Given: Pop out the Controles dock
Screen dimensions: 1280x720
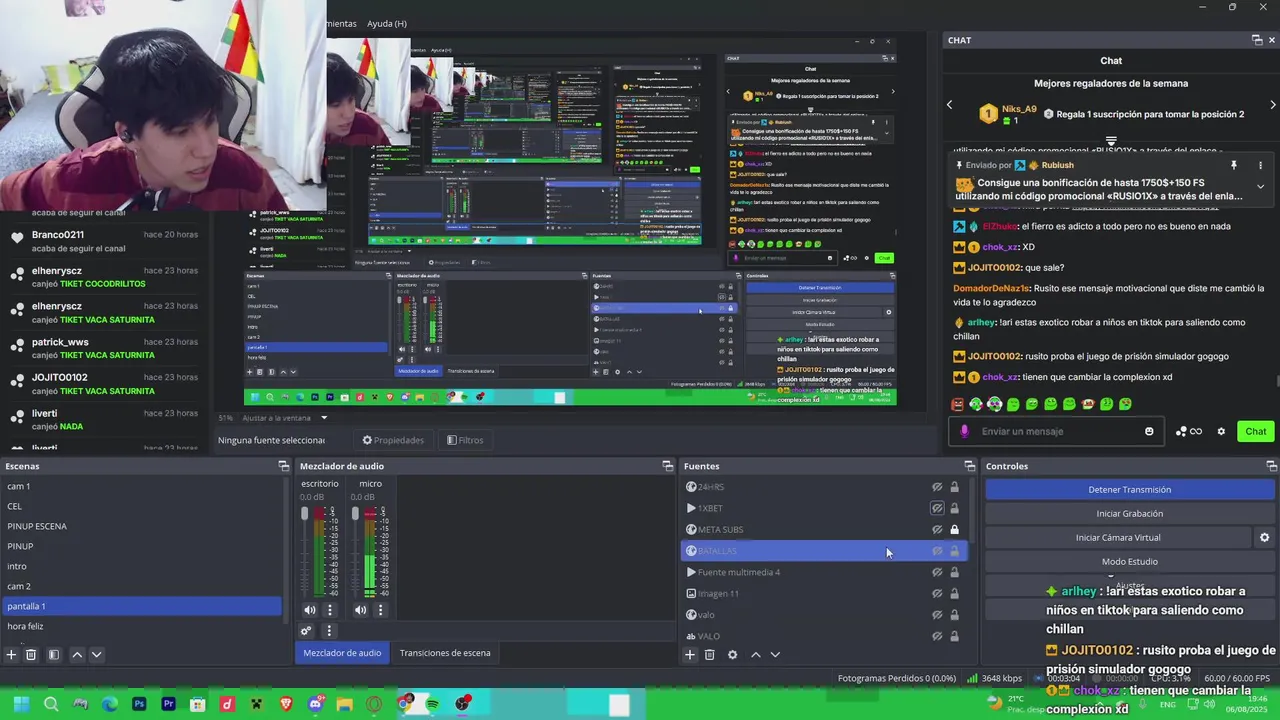Looking at the screenshot, I should (1271, 466).
